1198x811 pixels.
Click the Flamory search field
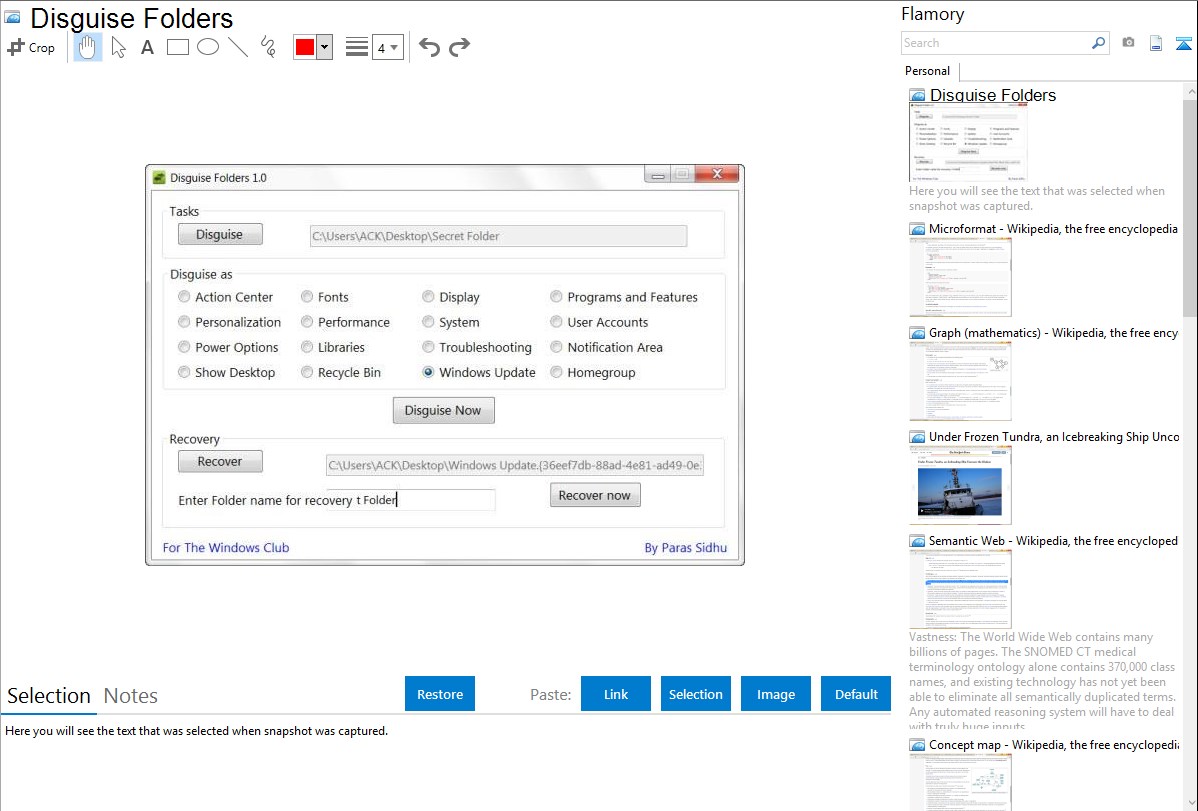(995, 43)
